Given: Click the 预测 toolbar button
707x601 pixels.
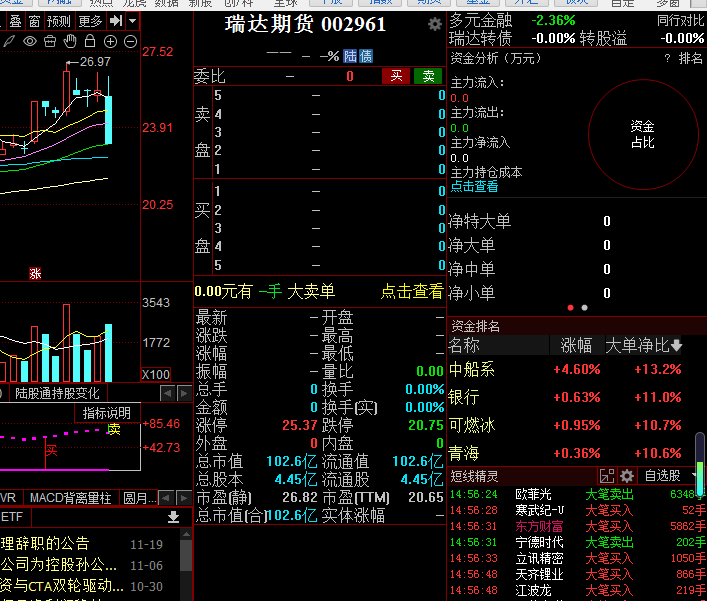Looking at the screenshot, I should pyautogui.click(x=59, y=21).
